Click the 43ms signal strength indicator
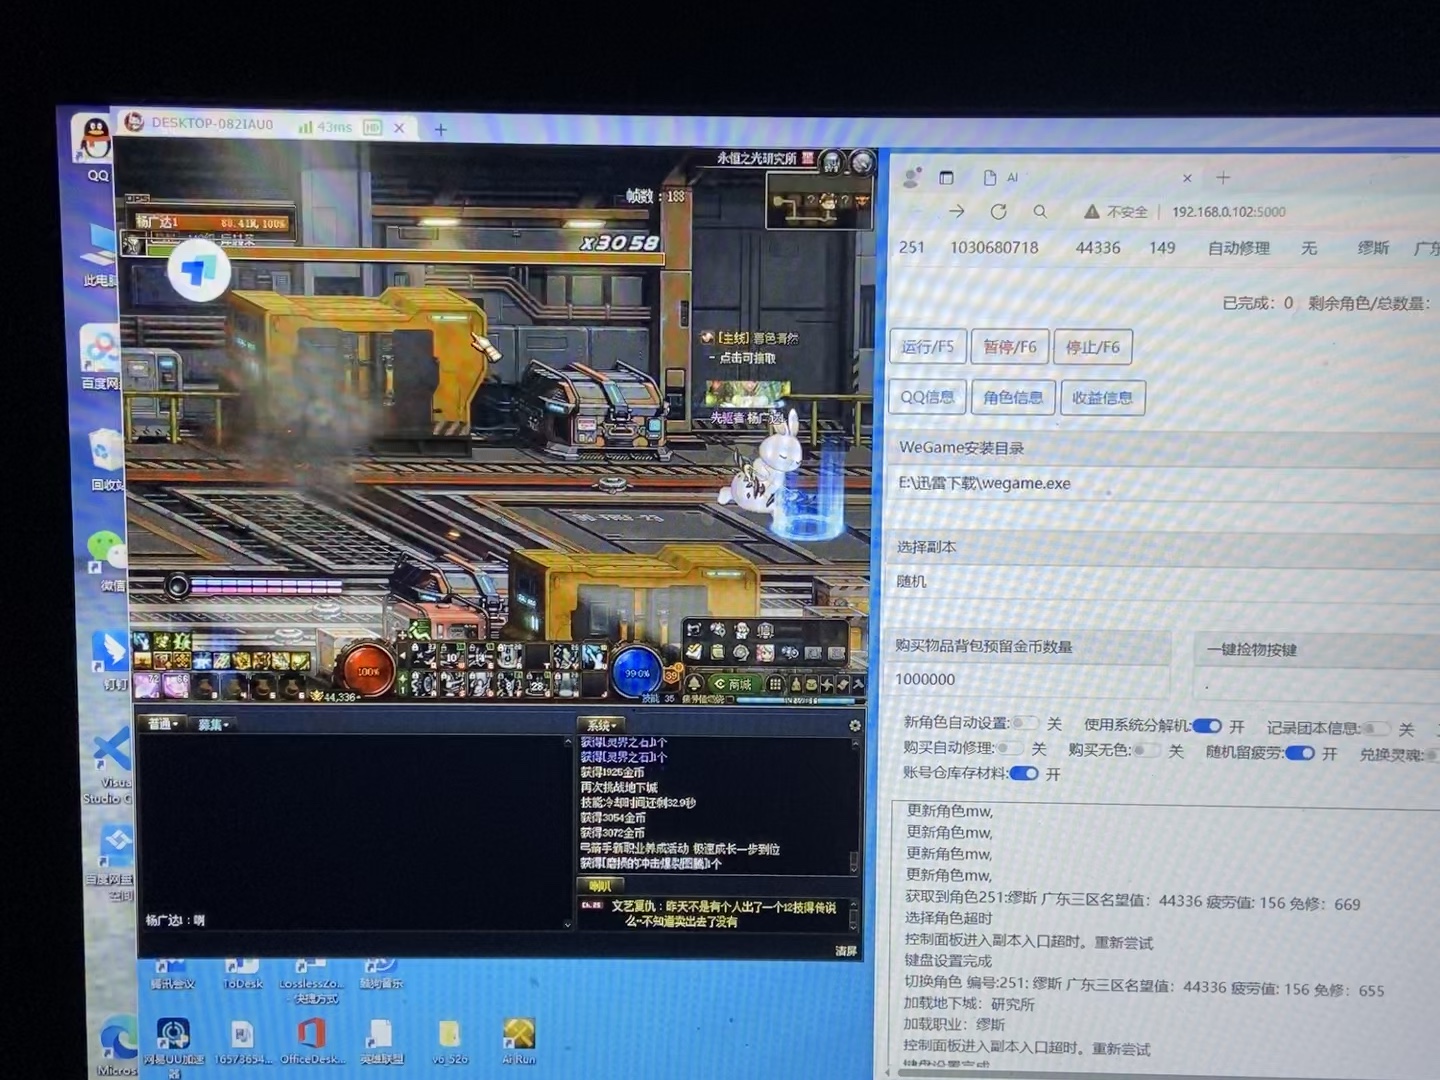1440x1080 pixels. click(x=325, y=127)
